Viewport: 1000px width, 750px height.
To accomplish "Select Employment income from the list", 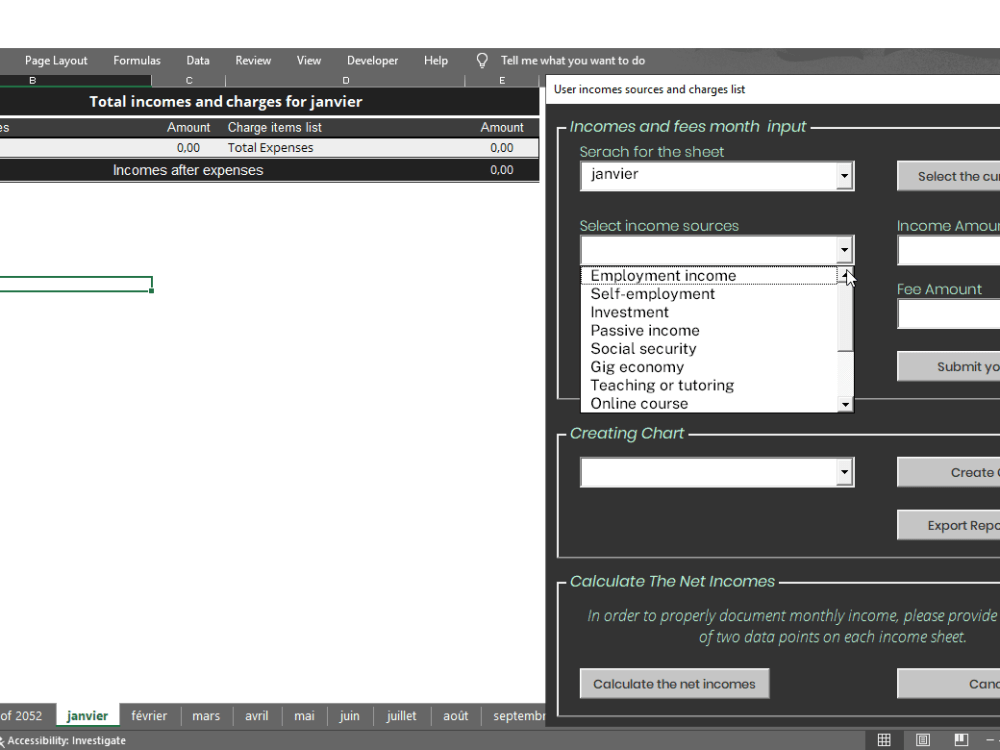I will pyautogui.click(x=663, y=275).
